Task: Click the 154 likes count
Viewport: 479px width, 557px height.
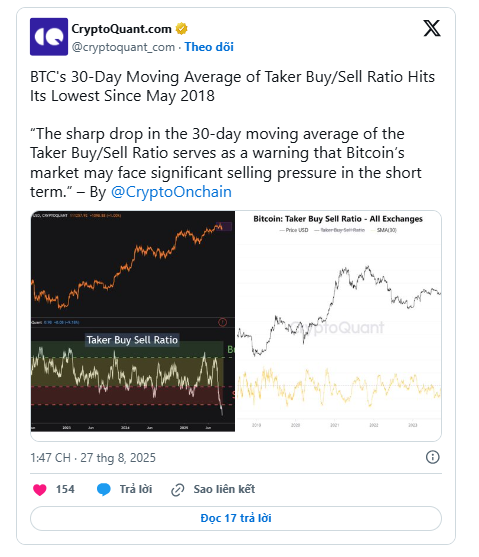Action: tap(65, 489)
